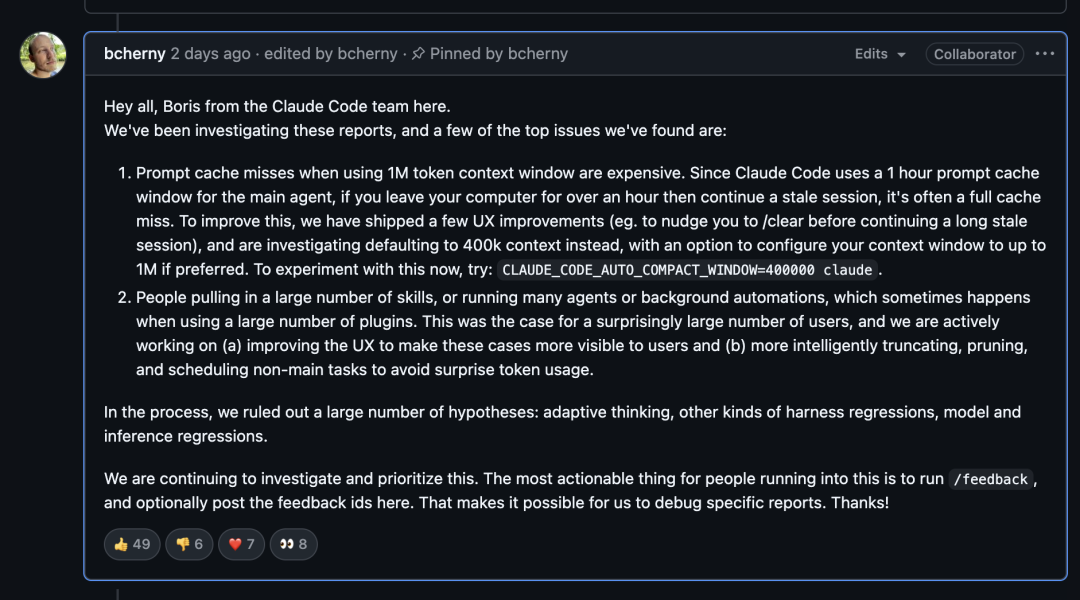Click the "Hey all, Boris" greeting line

coord(277,106)
